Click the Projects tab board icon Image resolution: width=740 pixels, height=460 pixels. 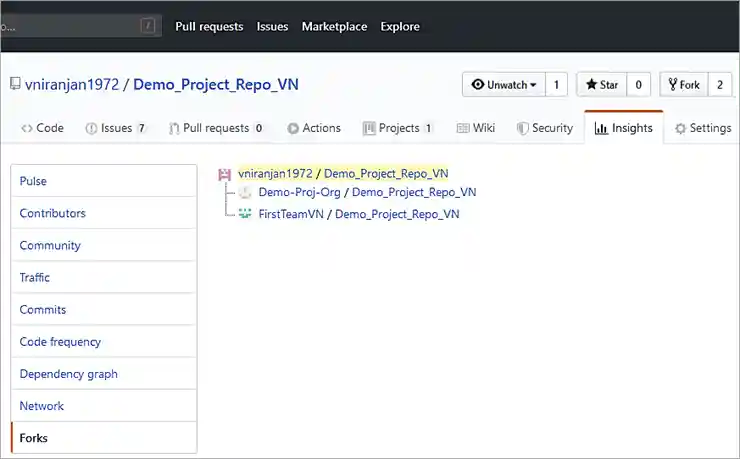click(369, 128)
